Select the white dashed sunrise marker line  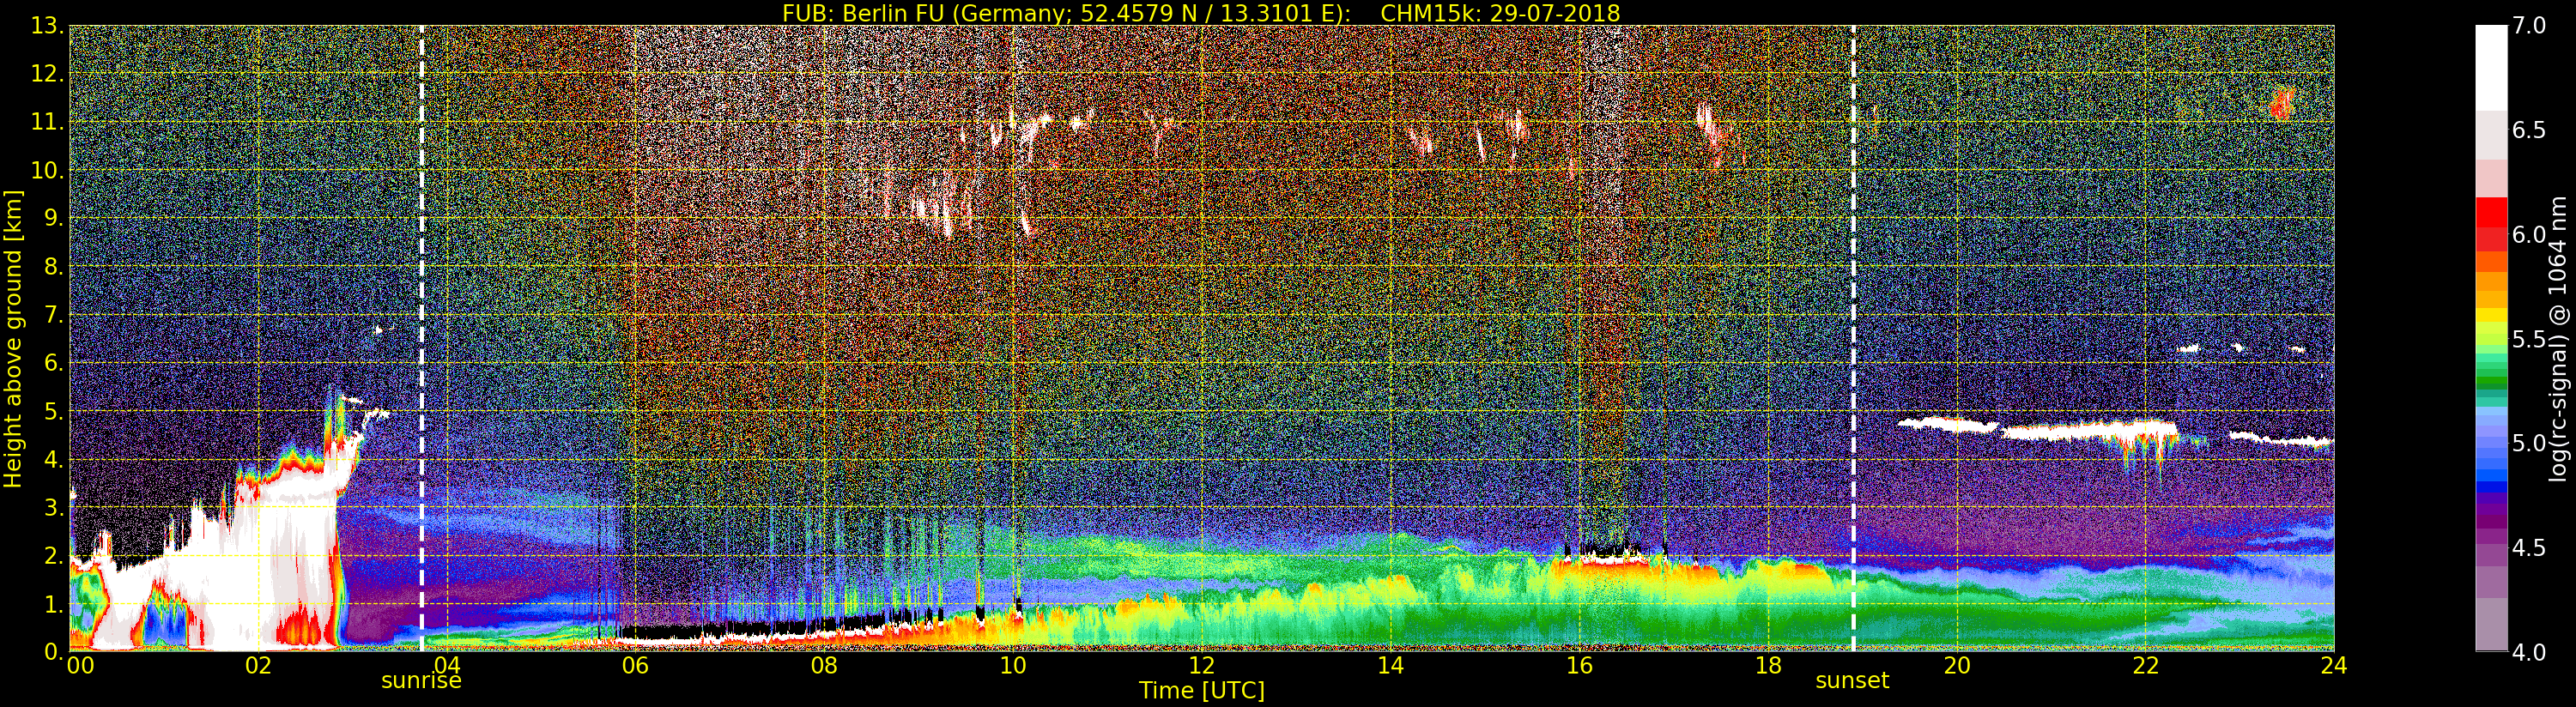tap(422, 338)
